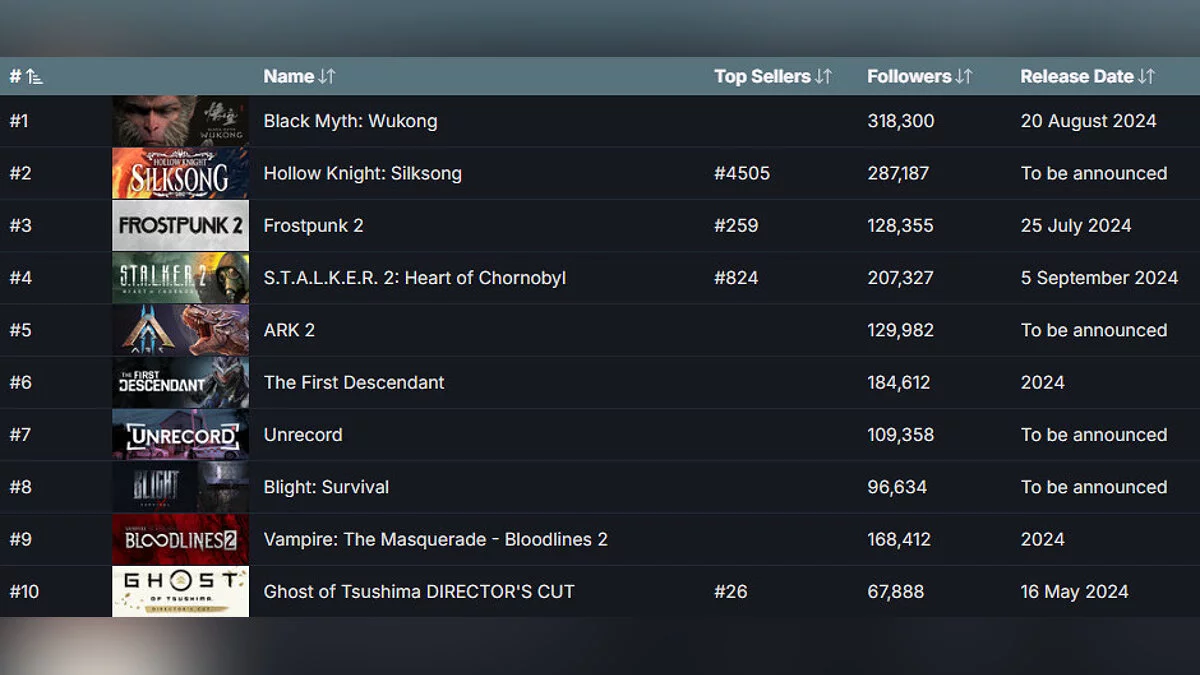This screenshot has width=1200, height=675.
Task: Select the #5 rank cell
Action: 20,330
